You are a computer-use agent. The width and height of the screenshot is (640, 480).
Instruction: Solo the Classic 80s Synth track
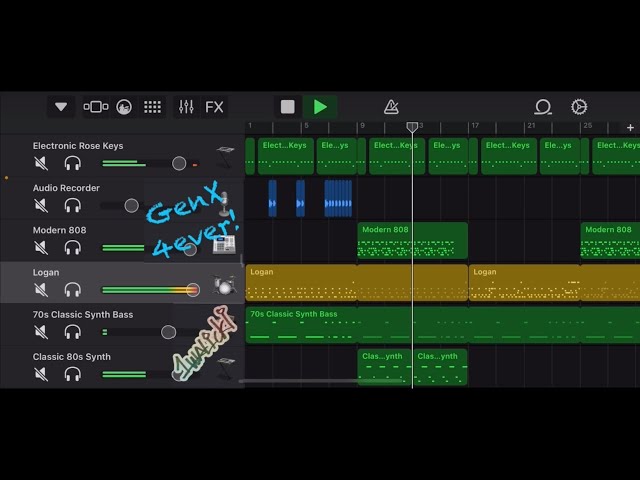point(73,374)
